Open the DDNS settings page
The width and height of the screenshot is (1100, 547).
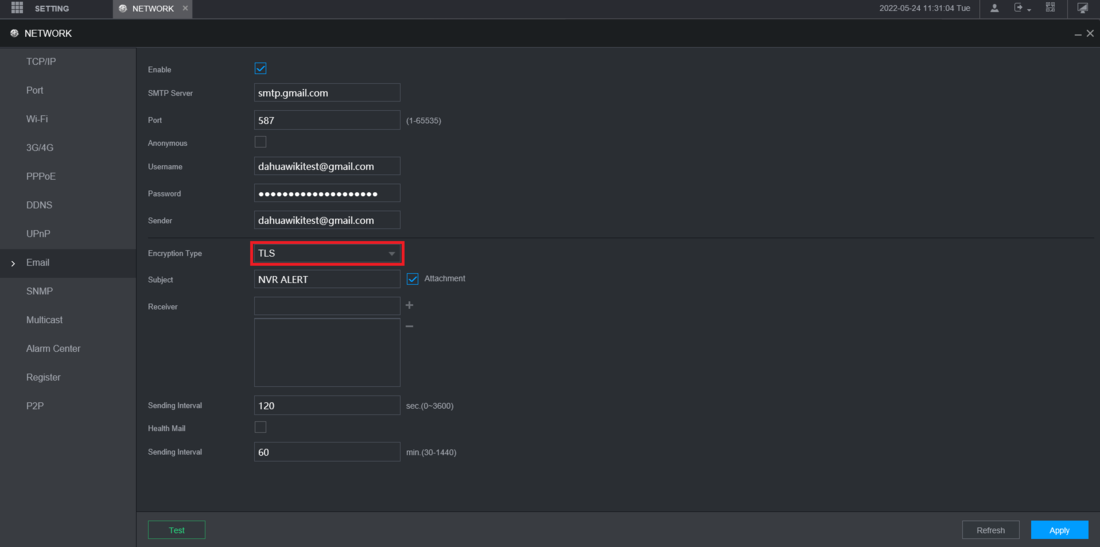tap(39, 205)
